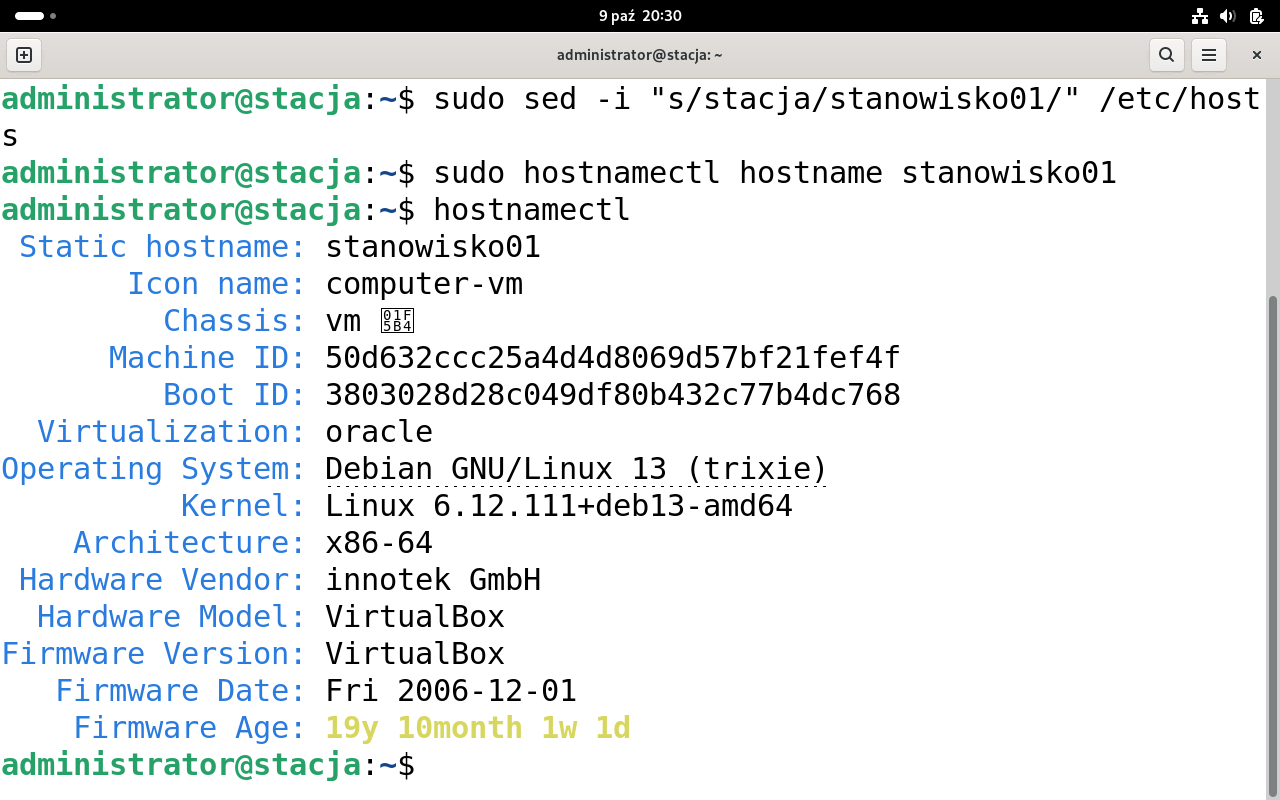Click 'VirtualBox' in the Firmware Version row

pos(415,654)
